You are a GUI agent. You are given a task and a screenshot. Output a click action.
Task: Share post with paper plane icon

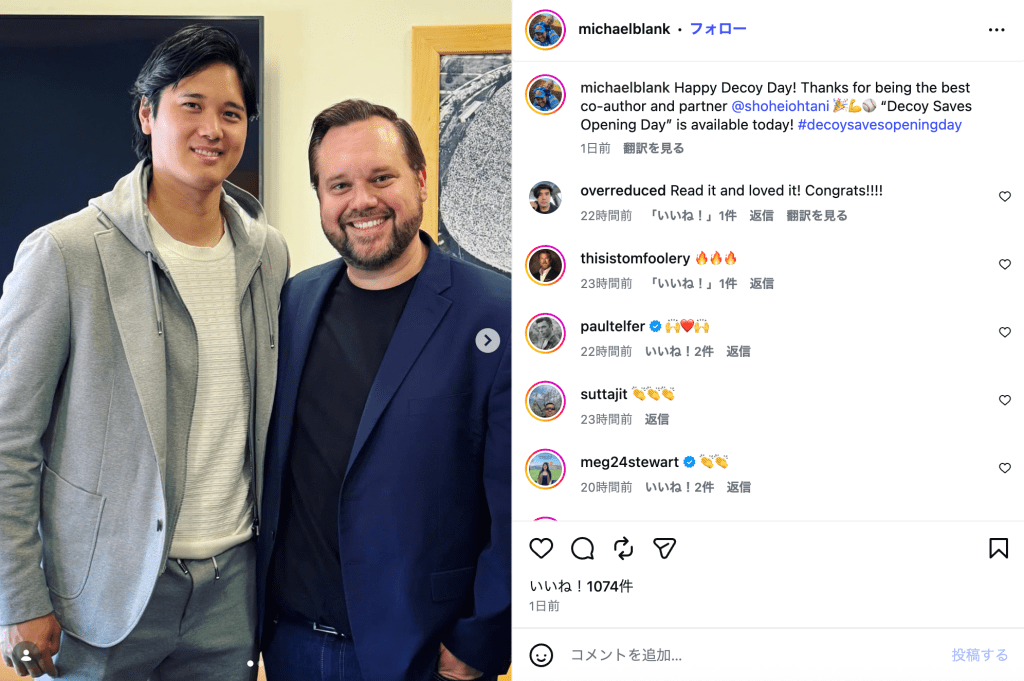pos(664,548)
